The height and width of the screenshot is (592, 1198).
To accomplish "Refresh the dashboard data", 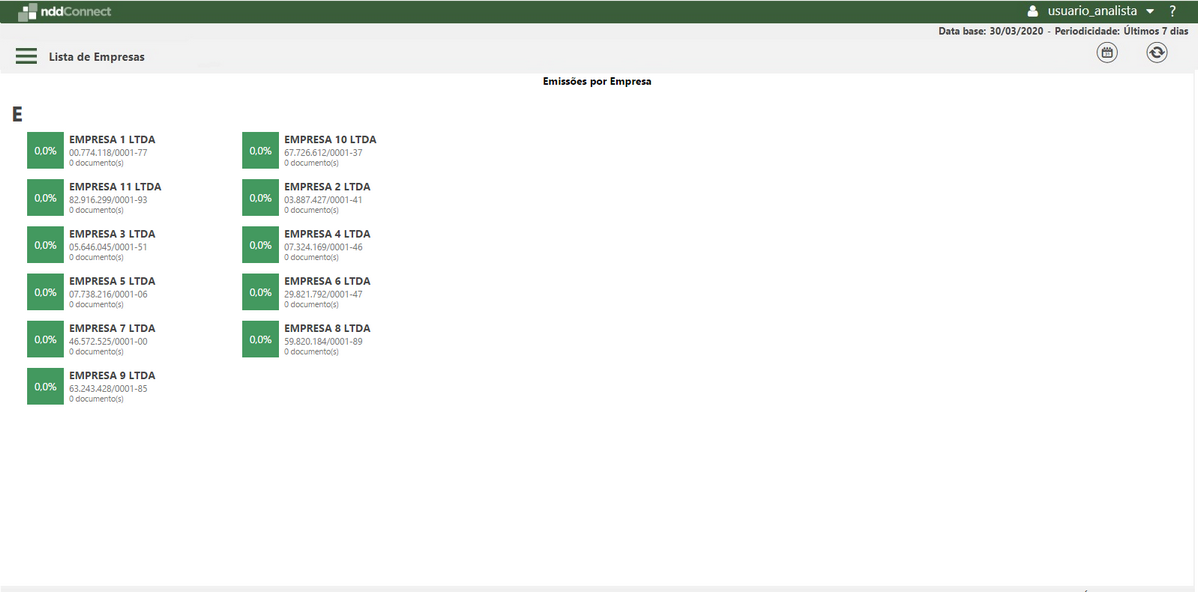I will tap(1157, 52).
